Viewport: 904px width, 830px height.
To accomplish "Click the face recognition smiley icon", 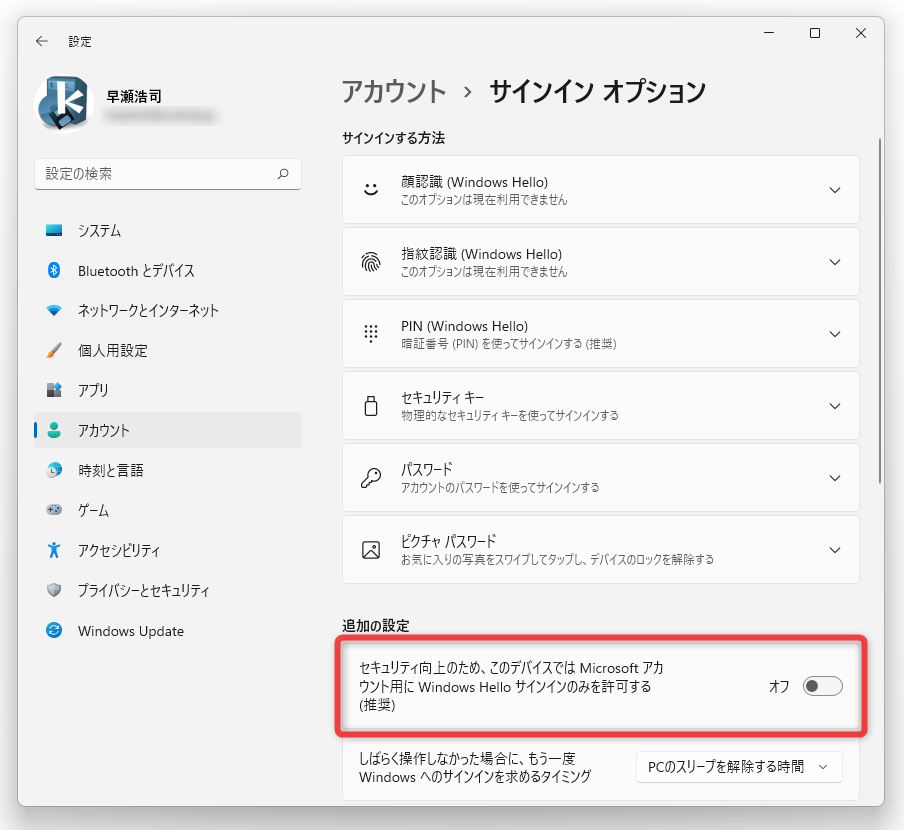I will pyautogui.click(x=371, y=190).
